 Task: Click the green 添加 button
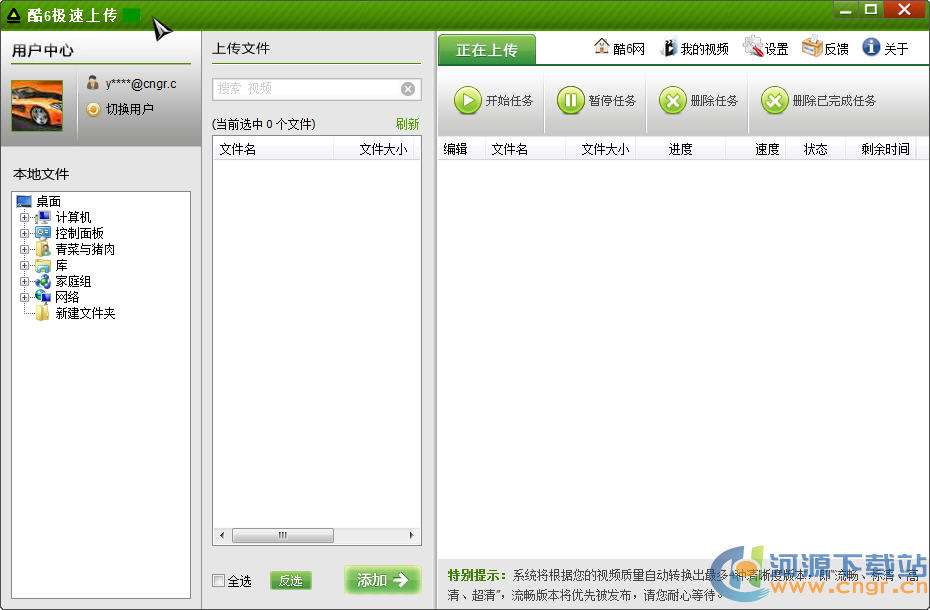(x=383, y=580)
